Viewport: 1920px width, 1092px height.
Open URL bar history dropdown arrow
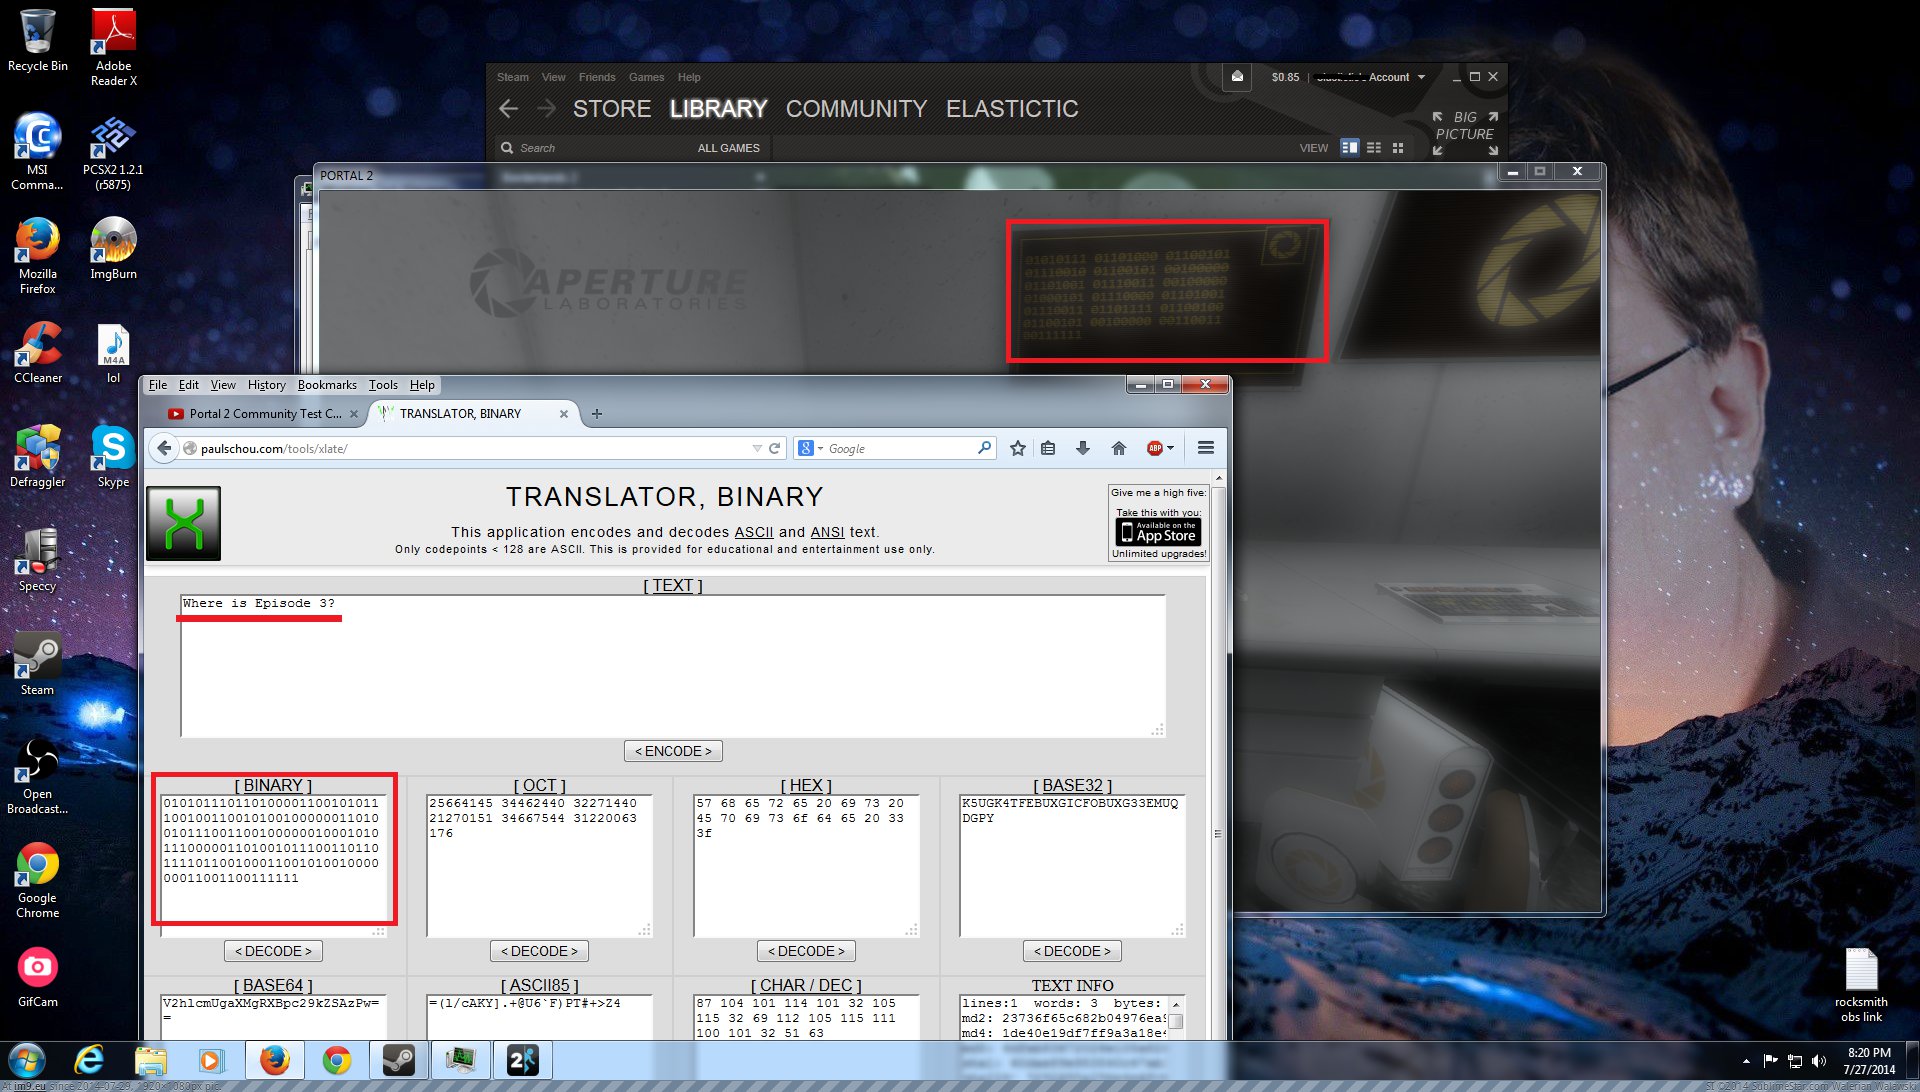(757, 448)
